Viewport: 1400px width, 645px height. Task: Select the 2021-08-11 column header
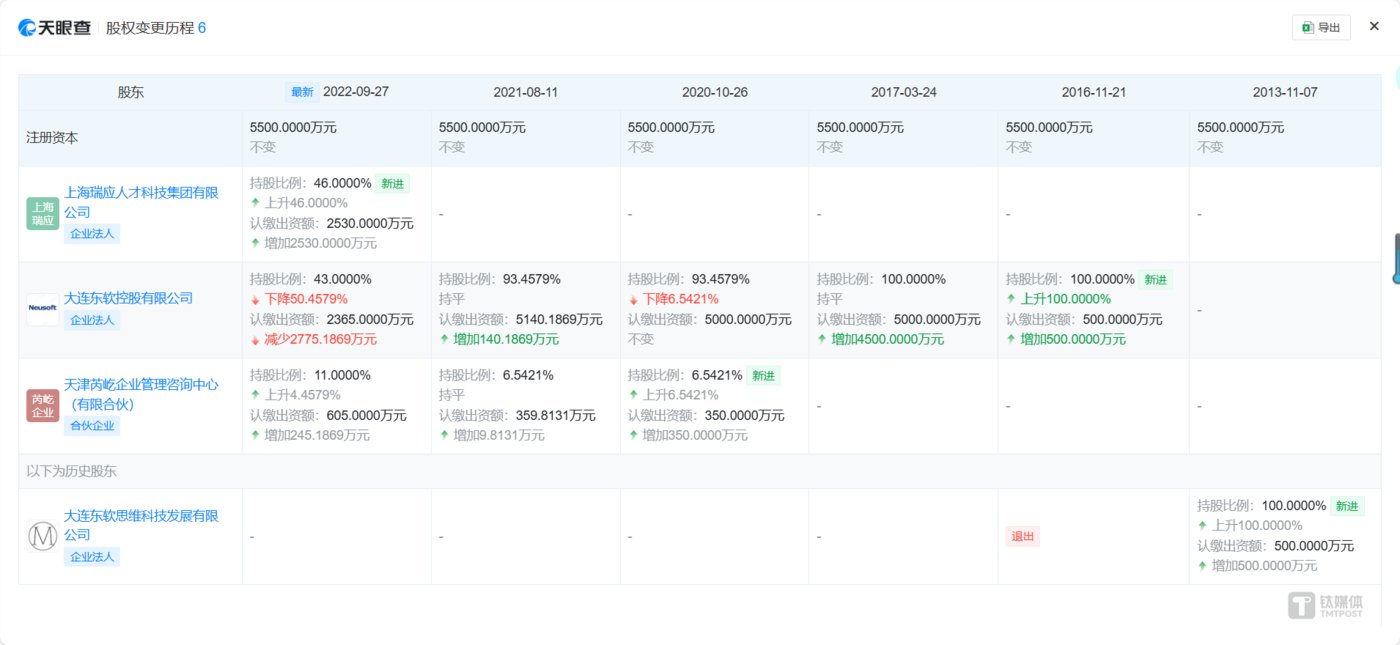525,91
